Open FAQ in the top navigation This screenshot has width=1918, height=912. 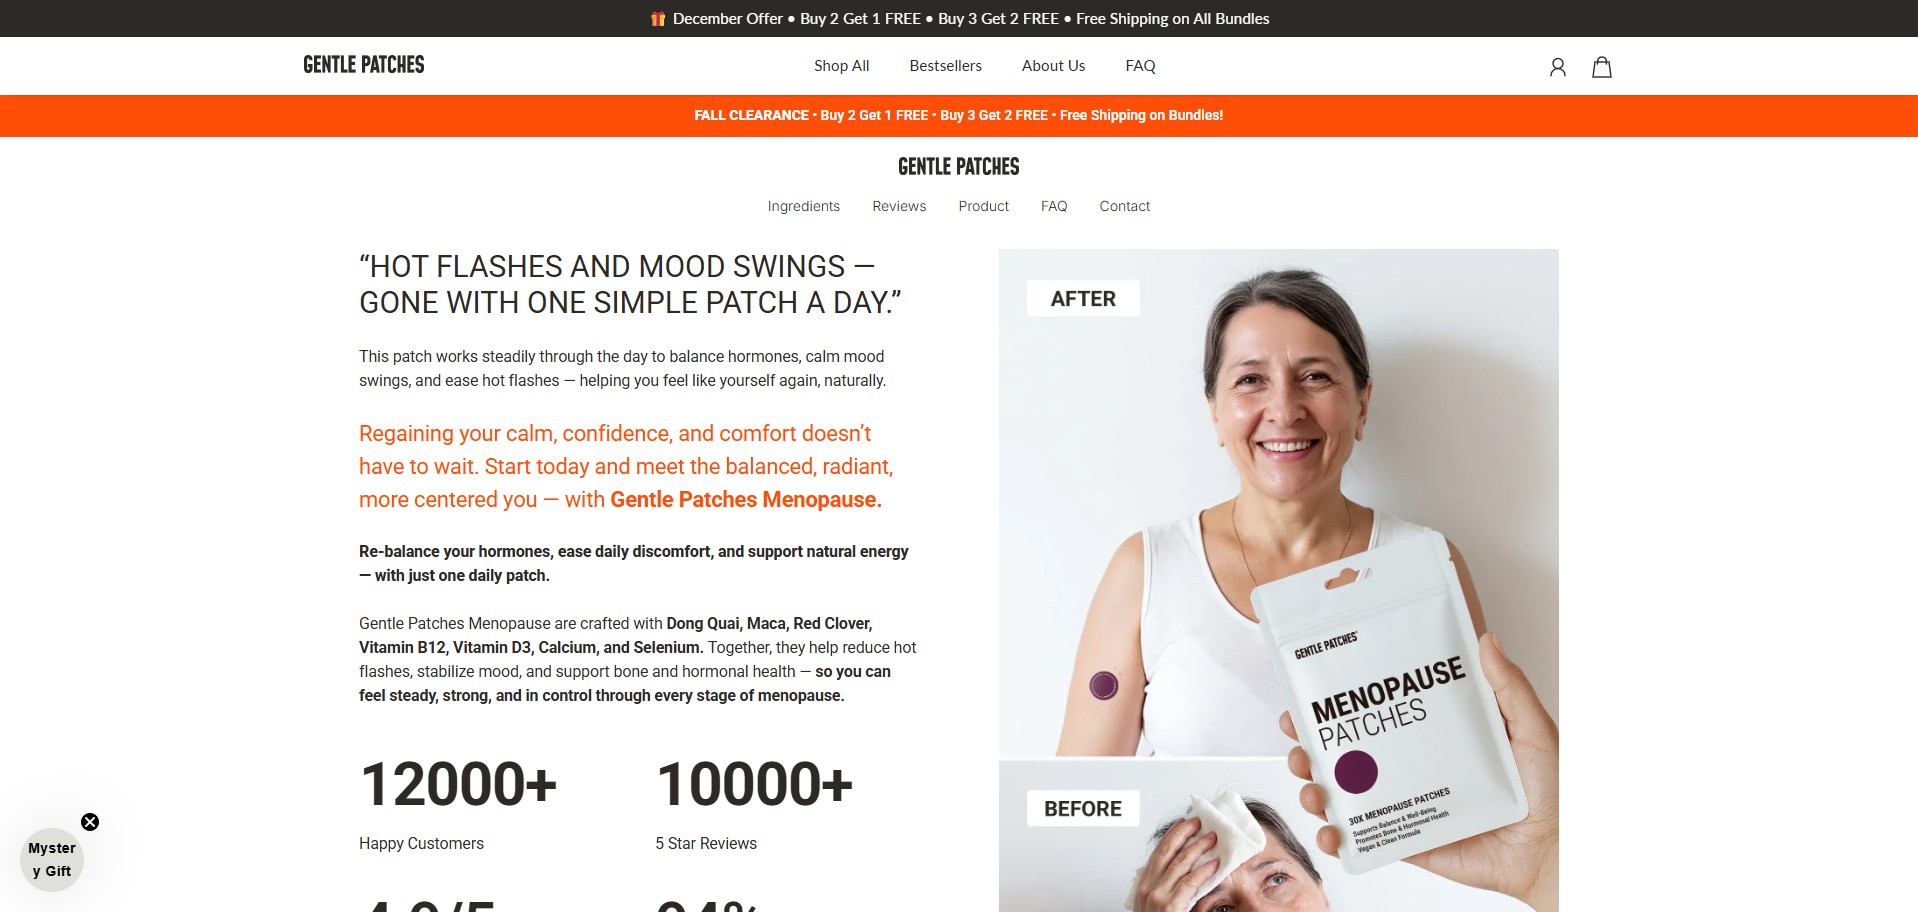[x=1140, y=66]
